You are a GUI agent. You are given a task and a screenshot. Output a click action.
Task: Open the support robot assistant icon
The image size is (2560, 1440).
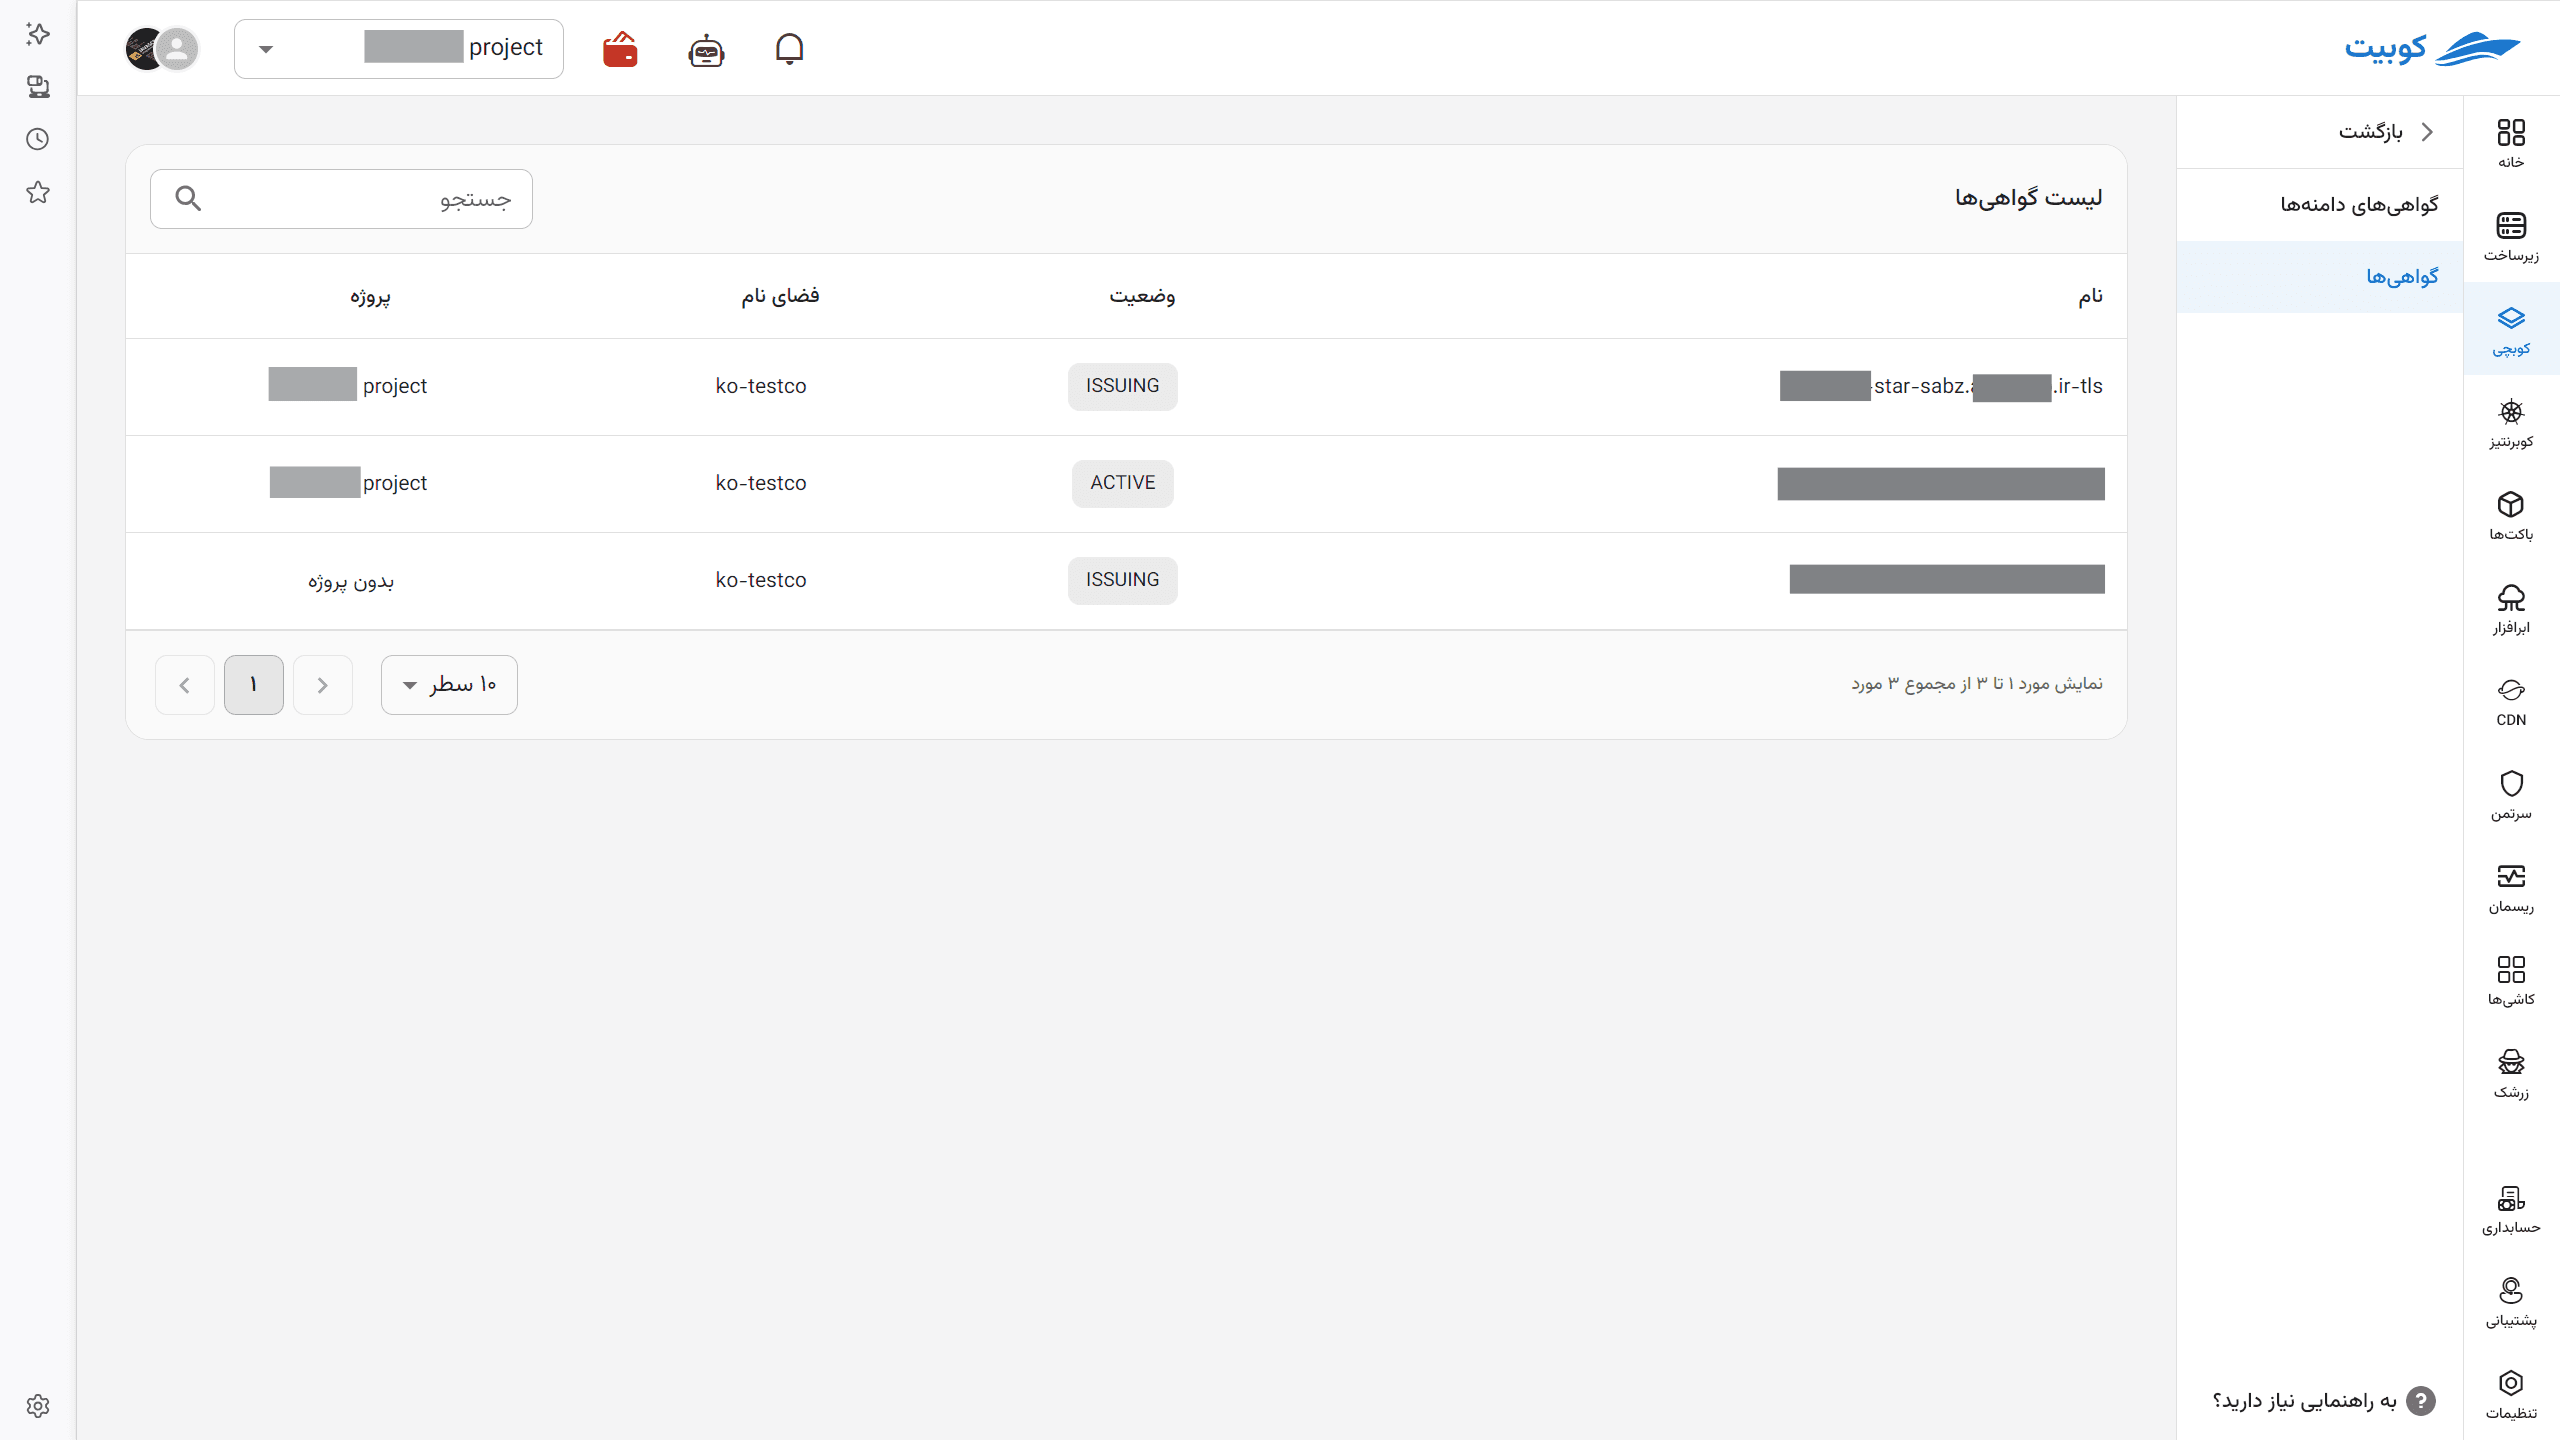pos(706,49)
